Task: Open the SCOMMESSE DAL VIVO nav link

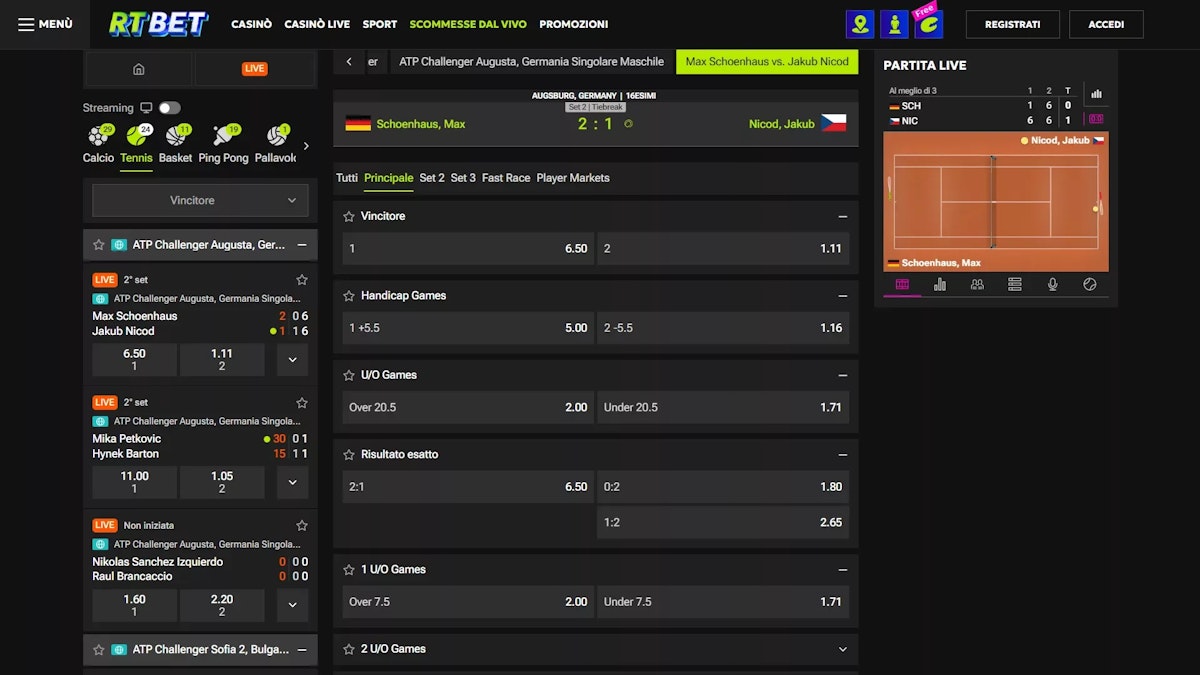Action: [x=468, y=24]
